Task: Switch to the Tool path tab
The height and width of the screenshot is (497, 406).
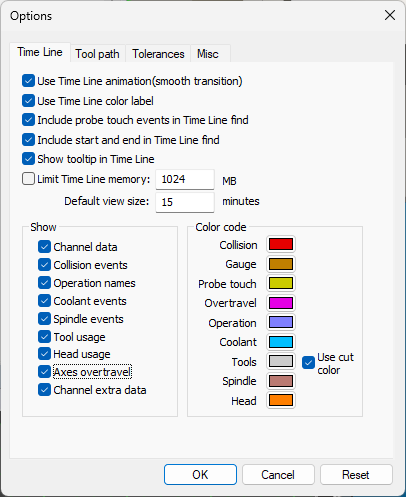Action: coord(97,54)
